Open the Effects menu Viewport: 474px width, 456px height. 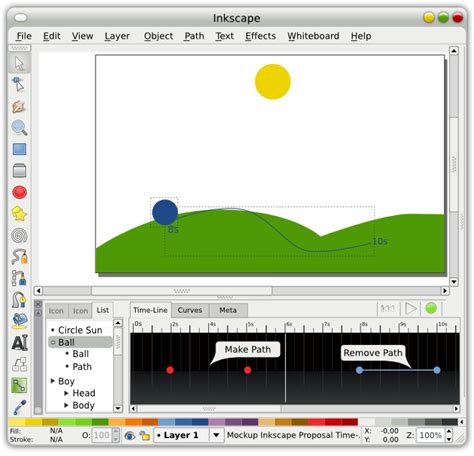pyautogui.click(x=260, y=36)
